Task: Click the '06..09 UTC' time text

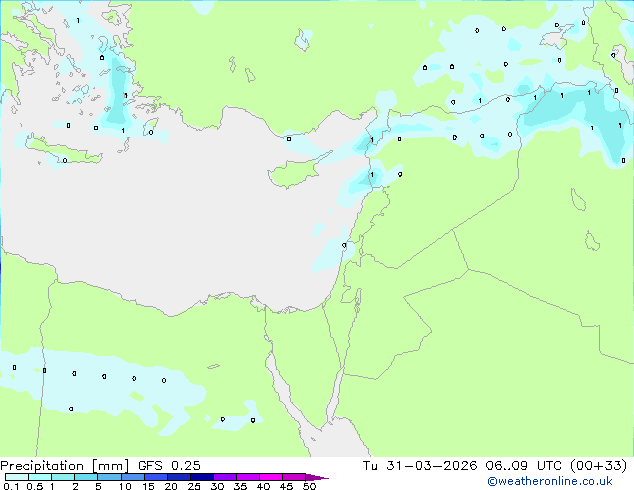Action: pos(524,466)
